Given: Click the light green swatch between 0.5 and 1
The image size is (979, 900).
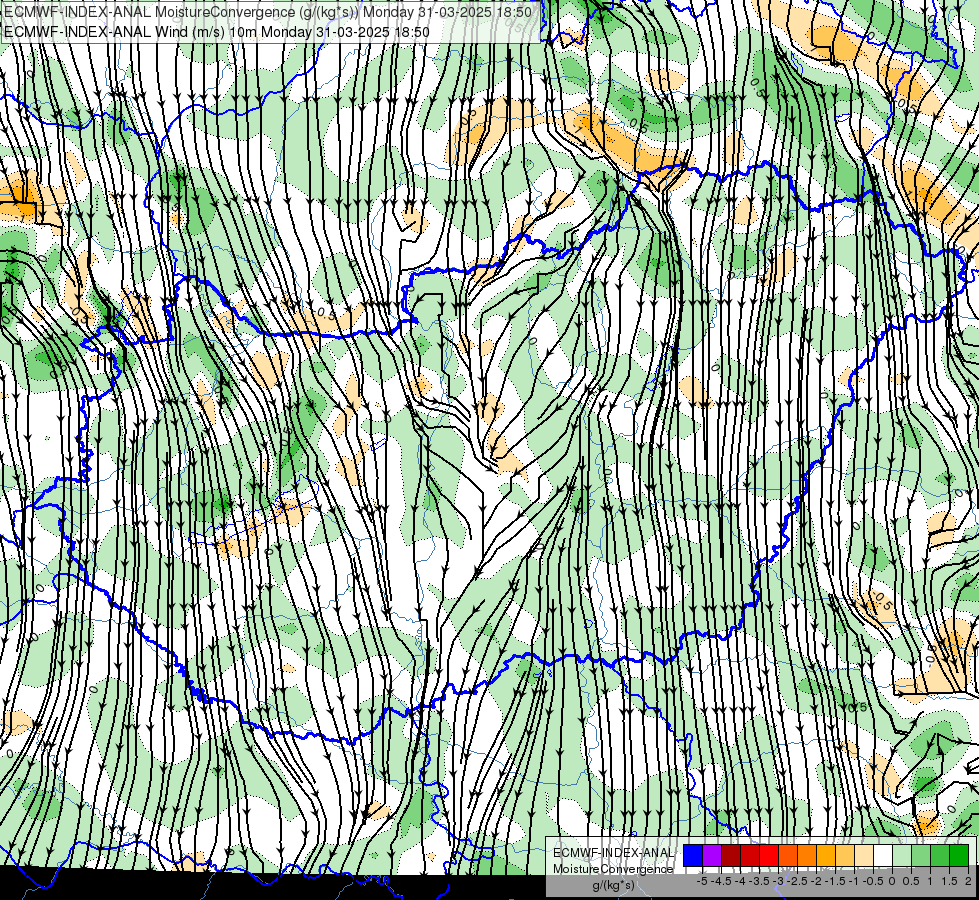Looking at the screenshot, I should 921,856.
